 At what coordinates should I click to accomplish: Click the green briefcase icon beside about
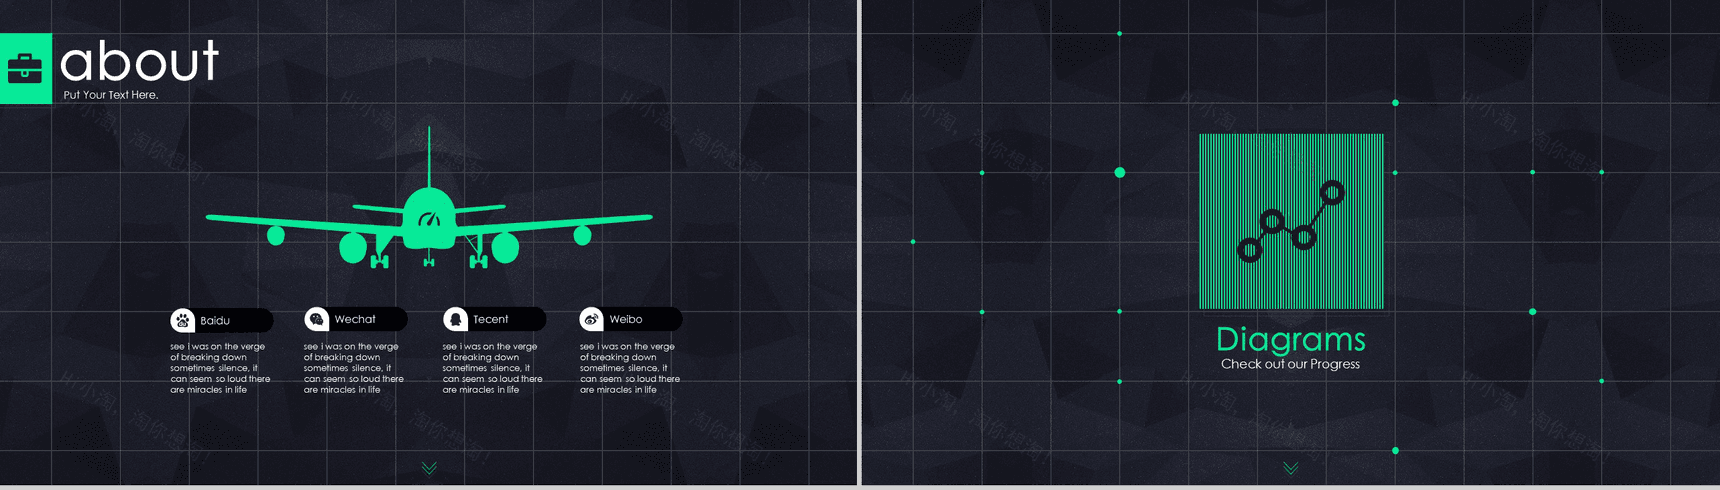(x=25, y=68)
